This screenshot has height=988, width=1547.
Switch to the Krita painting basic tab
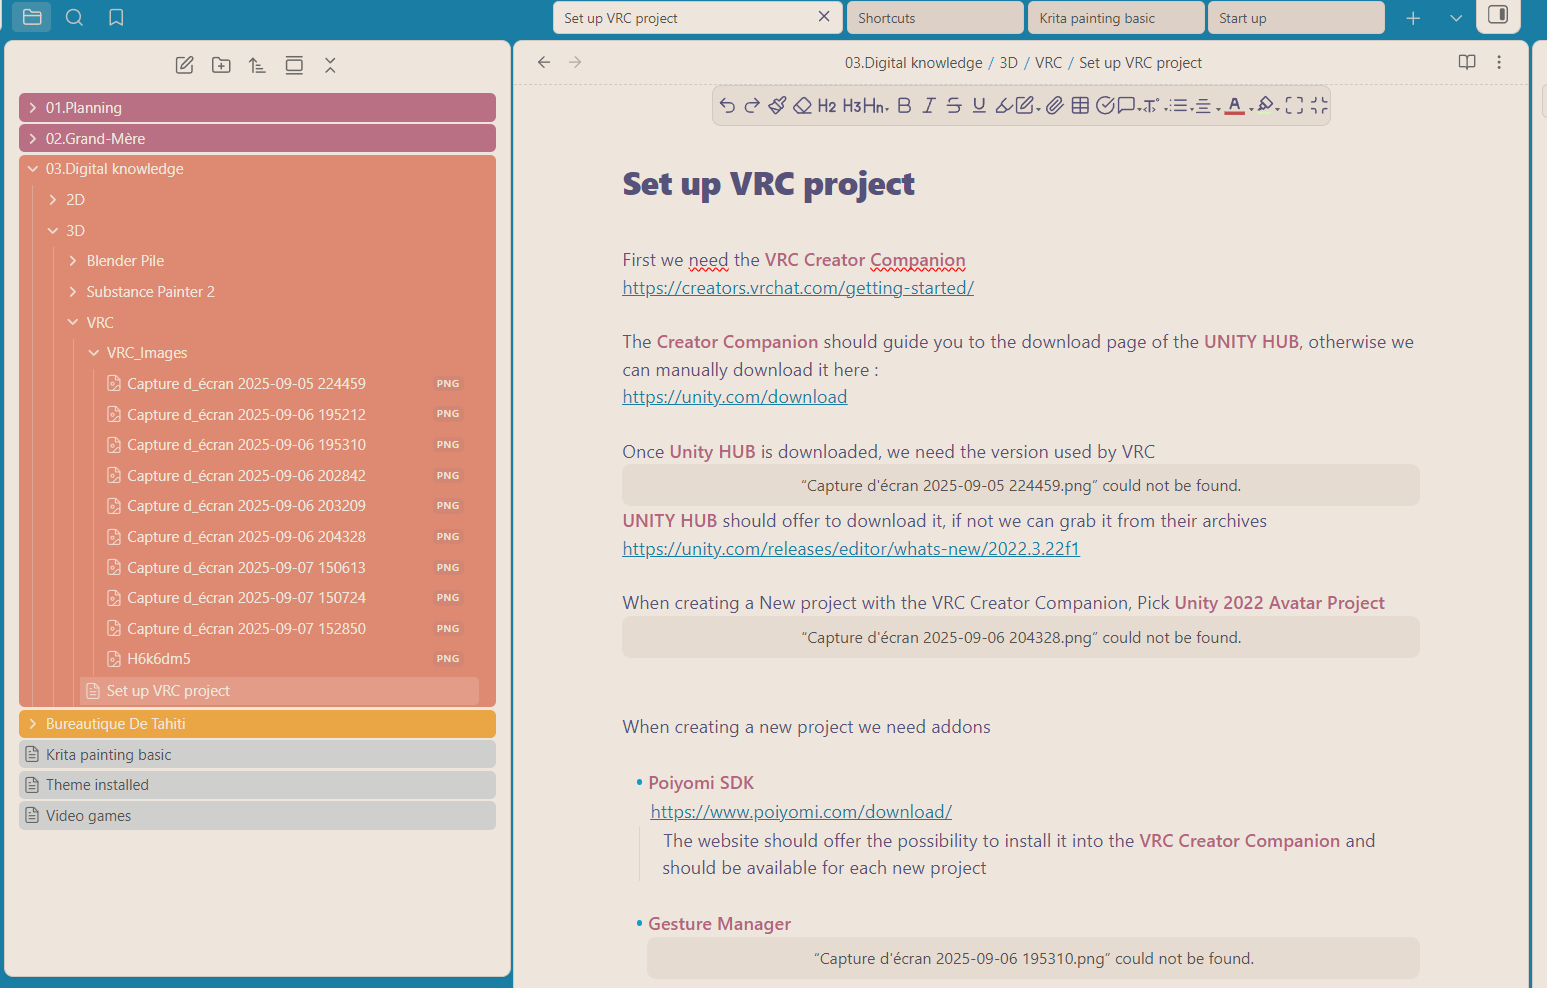(x=1097, y=18)
